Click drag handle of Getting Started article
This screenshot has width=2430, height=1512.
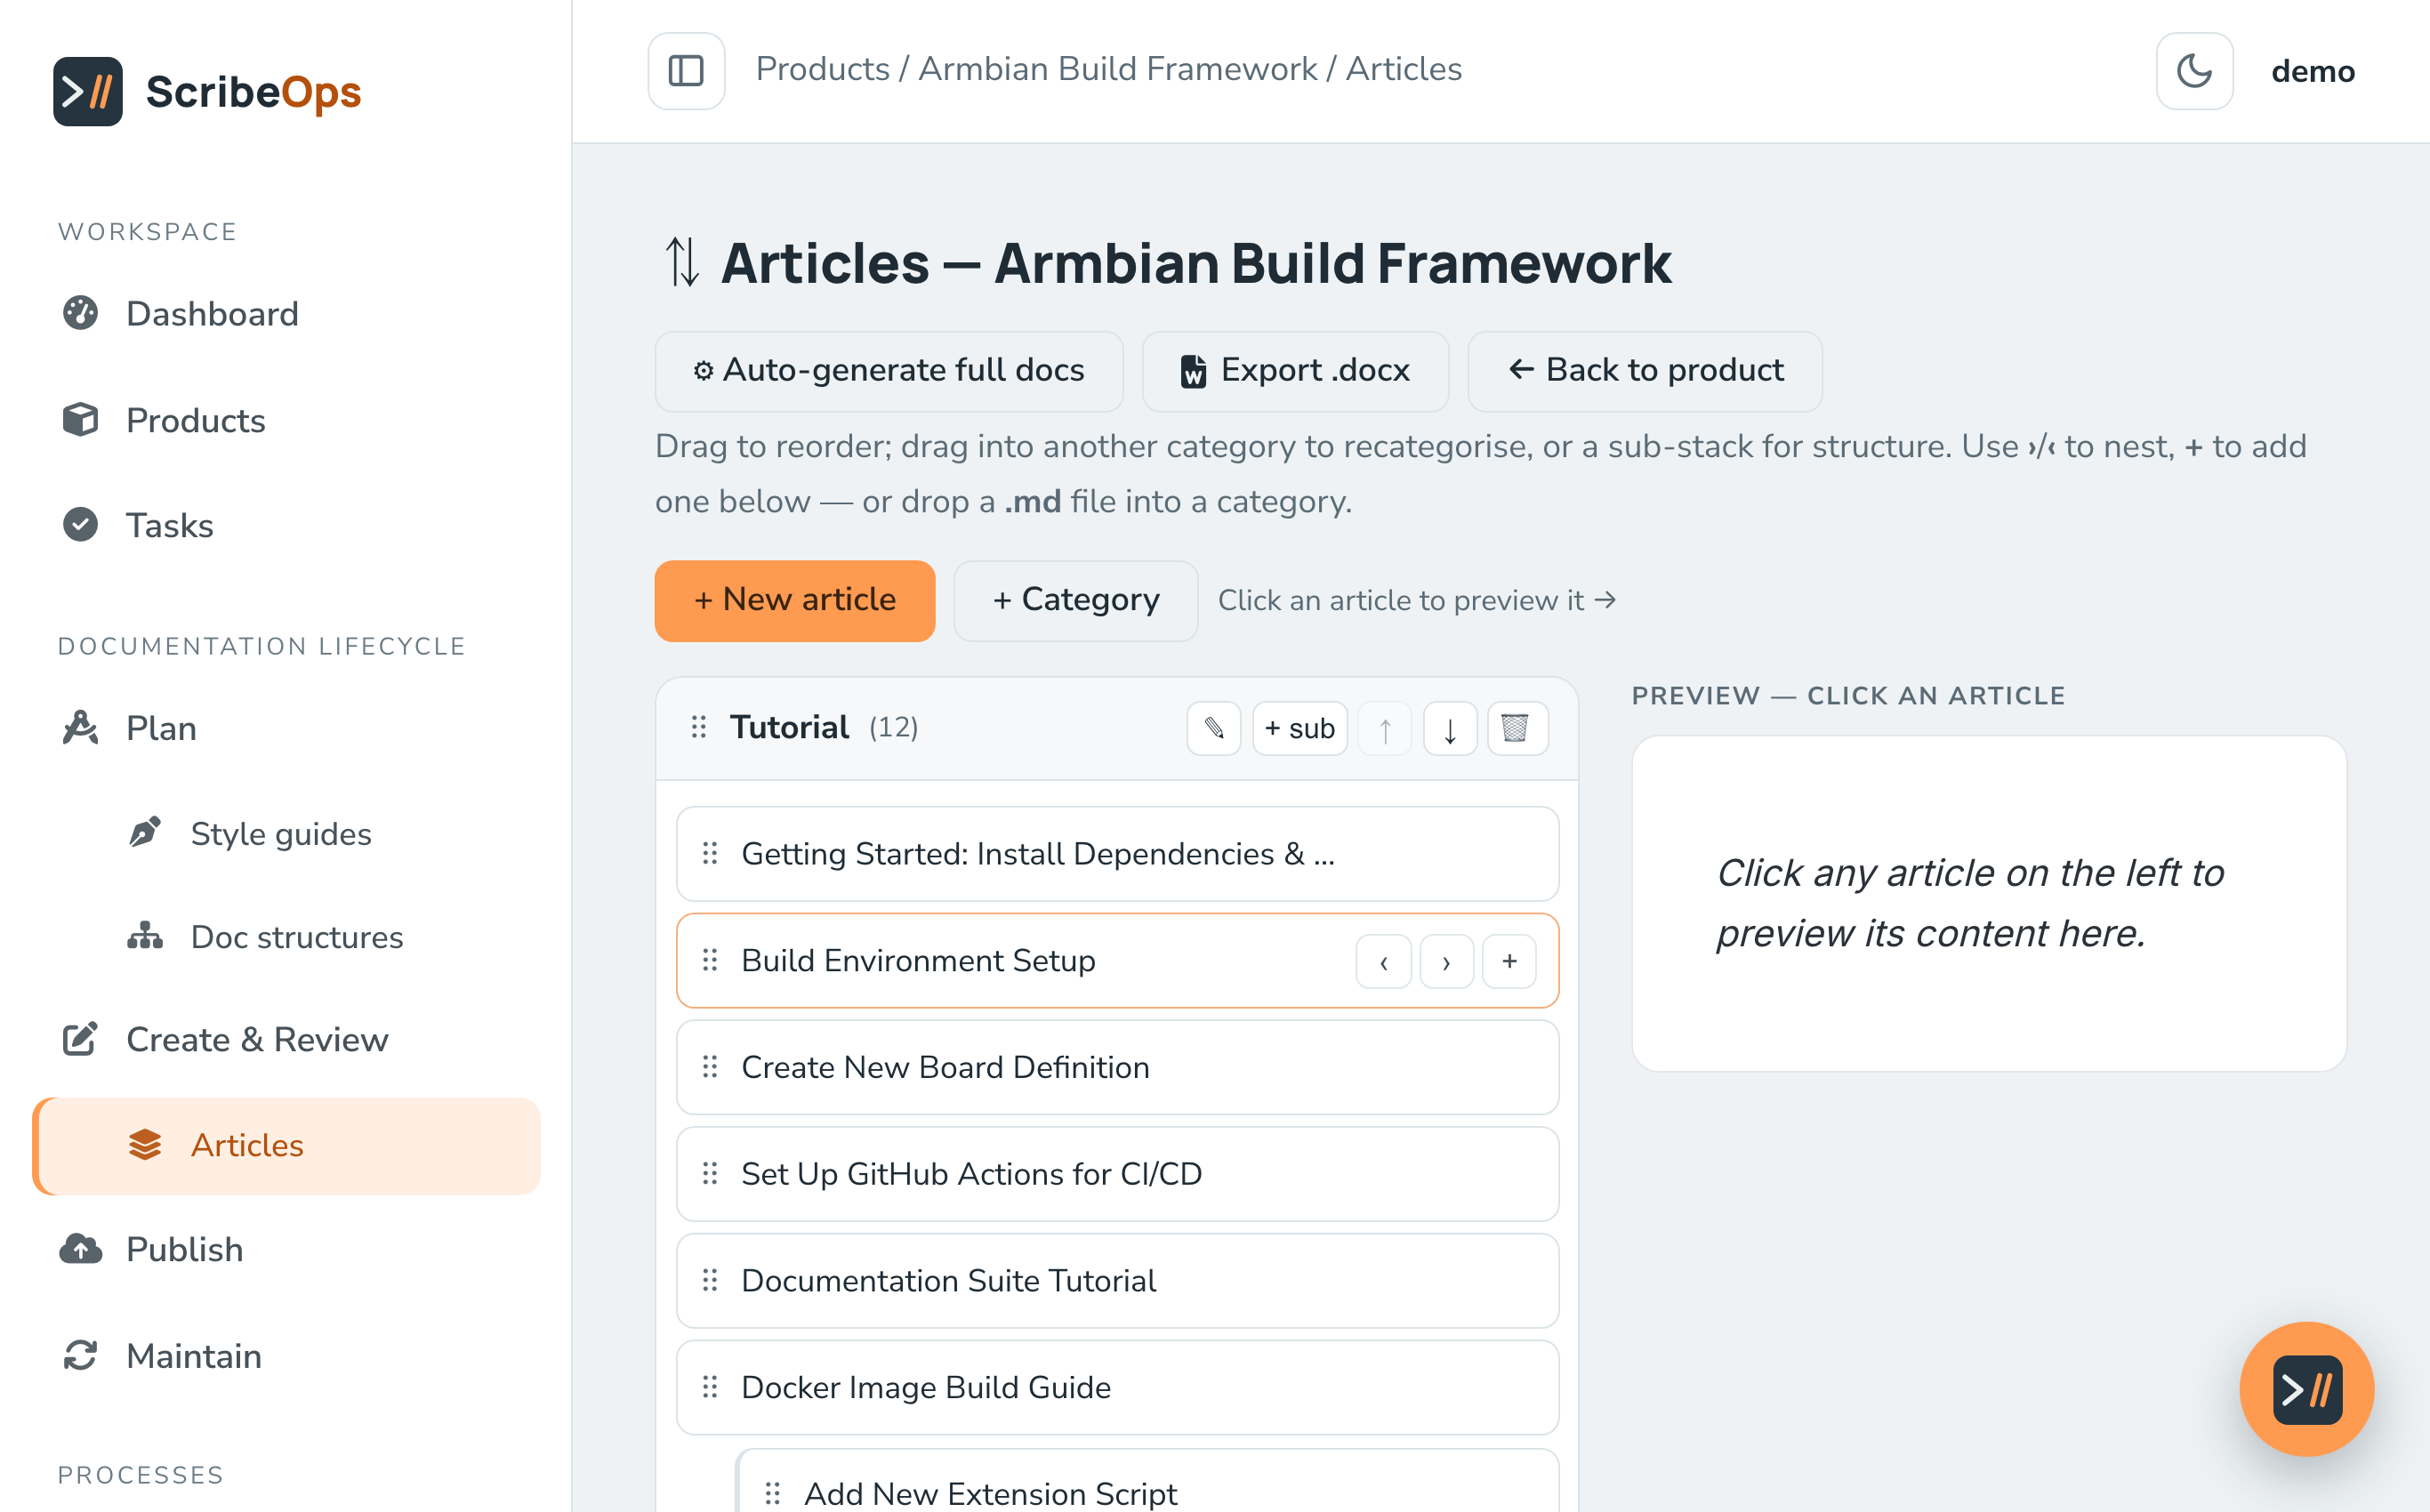(710, 853)
